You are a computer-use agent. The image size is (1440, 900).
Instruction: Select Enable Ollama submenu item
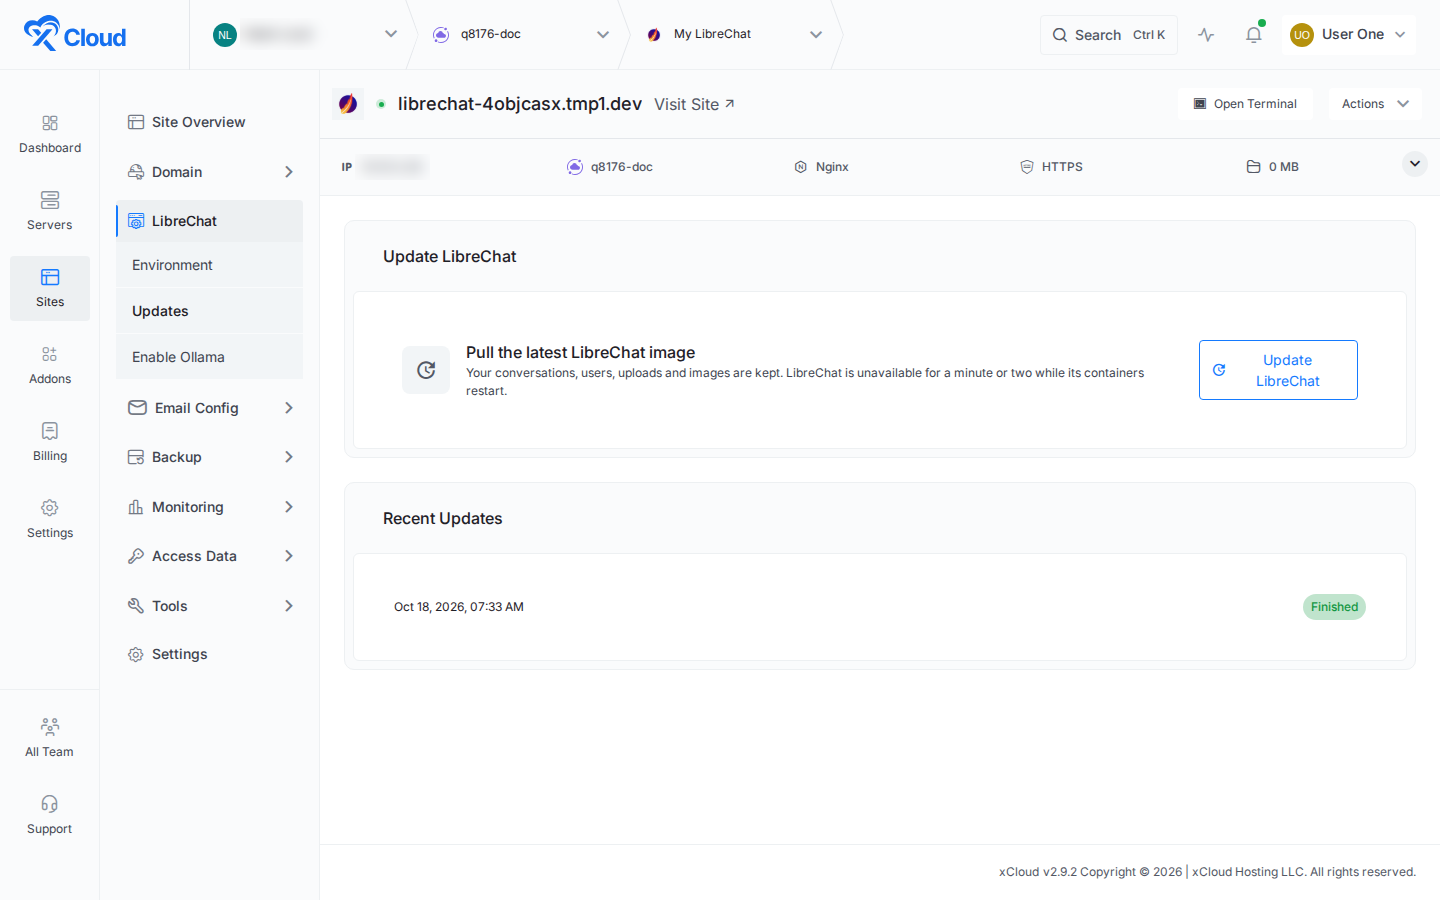point(210,357)
